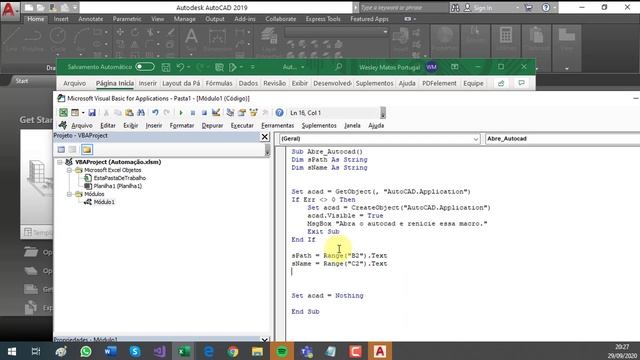The image size is (640, 360).
Task: Click the View Microsoft Excel icon in VBA toolbar
Action: tap(63, 113)
